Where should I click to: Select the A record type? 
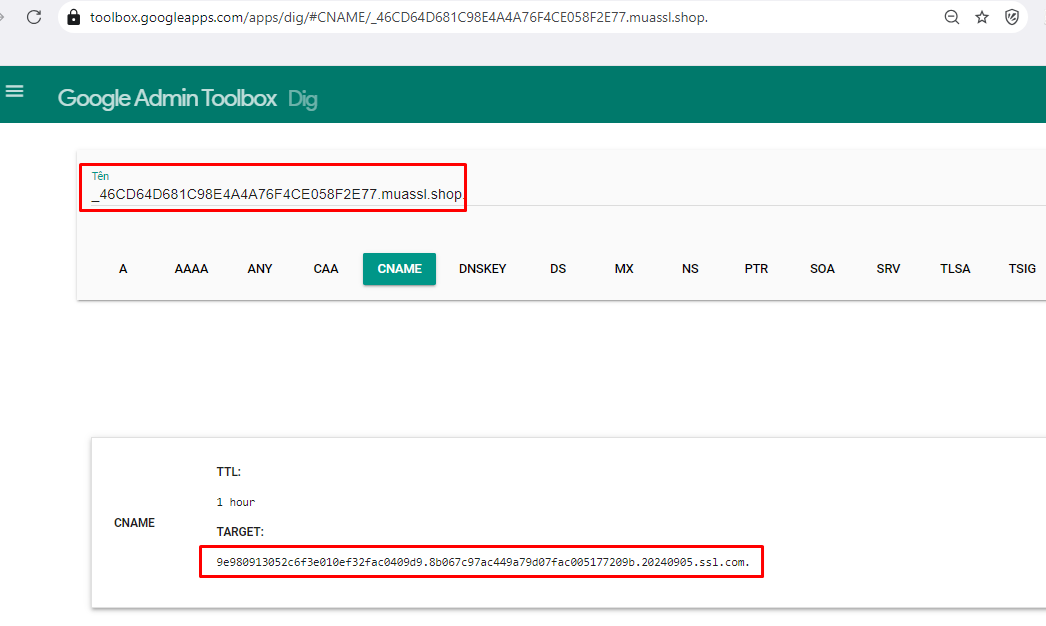123,269
